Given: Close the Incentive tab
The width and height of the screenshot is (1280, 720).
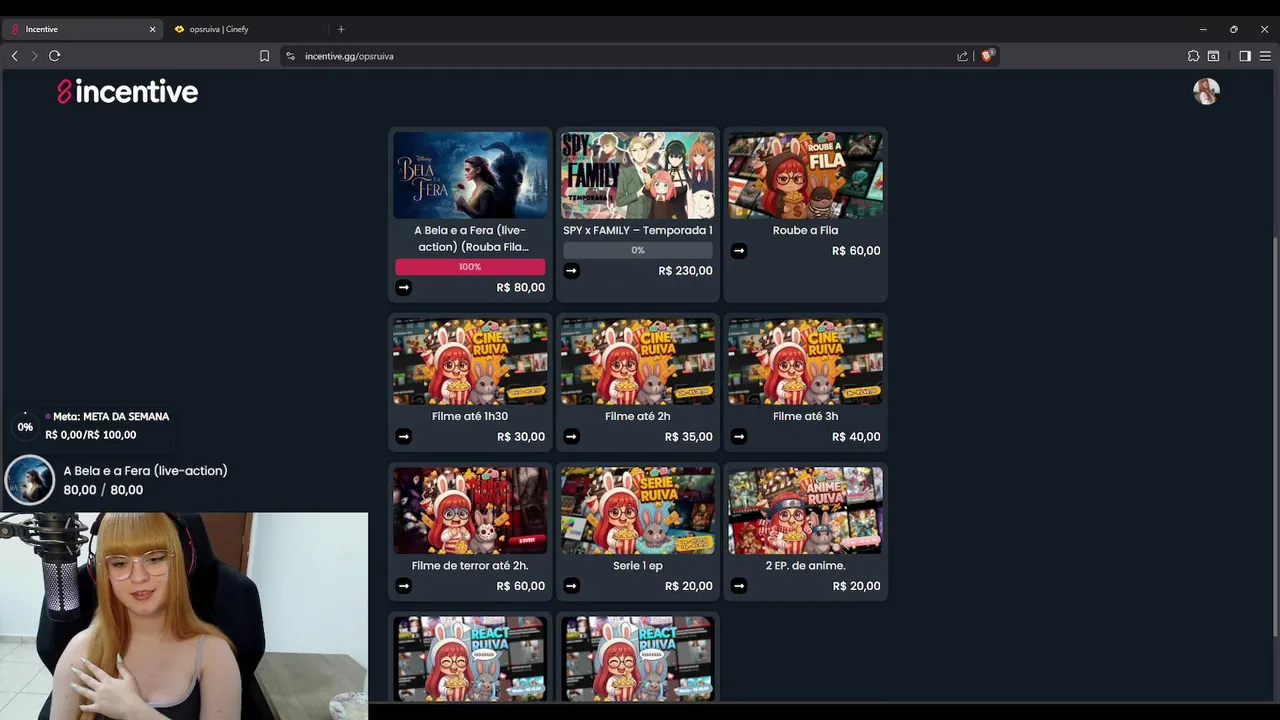Looking at the screenshot, I should coord(153,29).
